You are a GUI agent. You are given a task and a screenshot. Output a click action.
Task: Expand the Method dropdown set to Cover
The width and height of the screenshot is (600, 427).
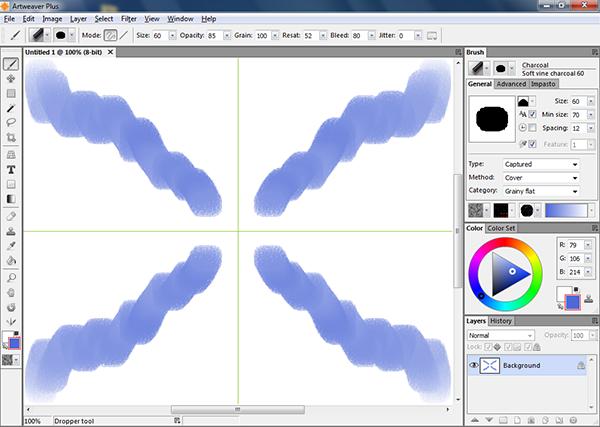click(540, 177)
